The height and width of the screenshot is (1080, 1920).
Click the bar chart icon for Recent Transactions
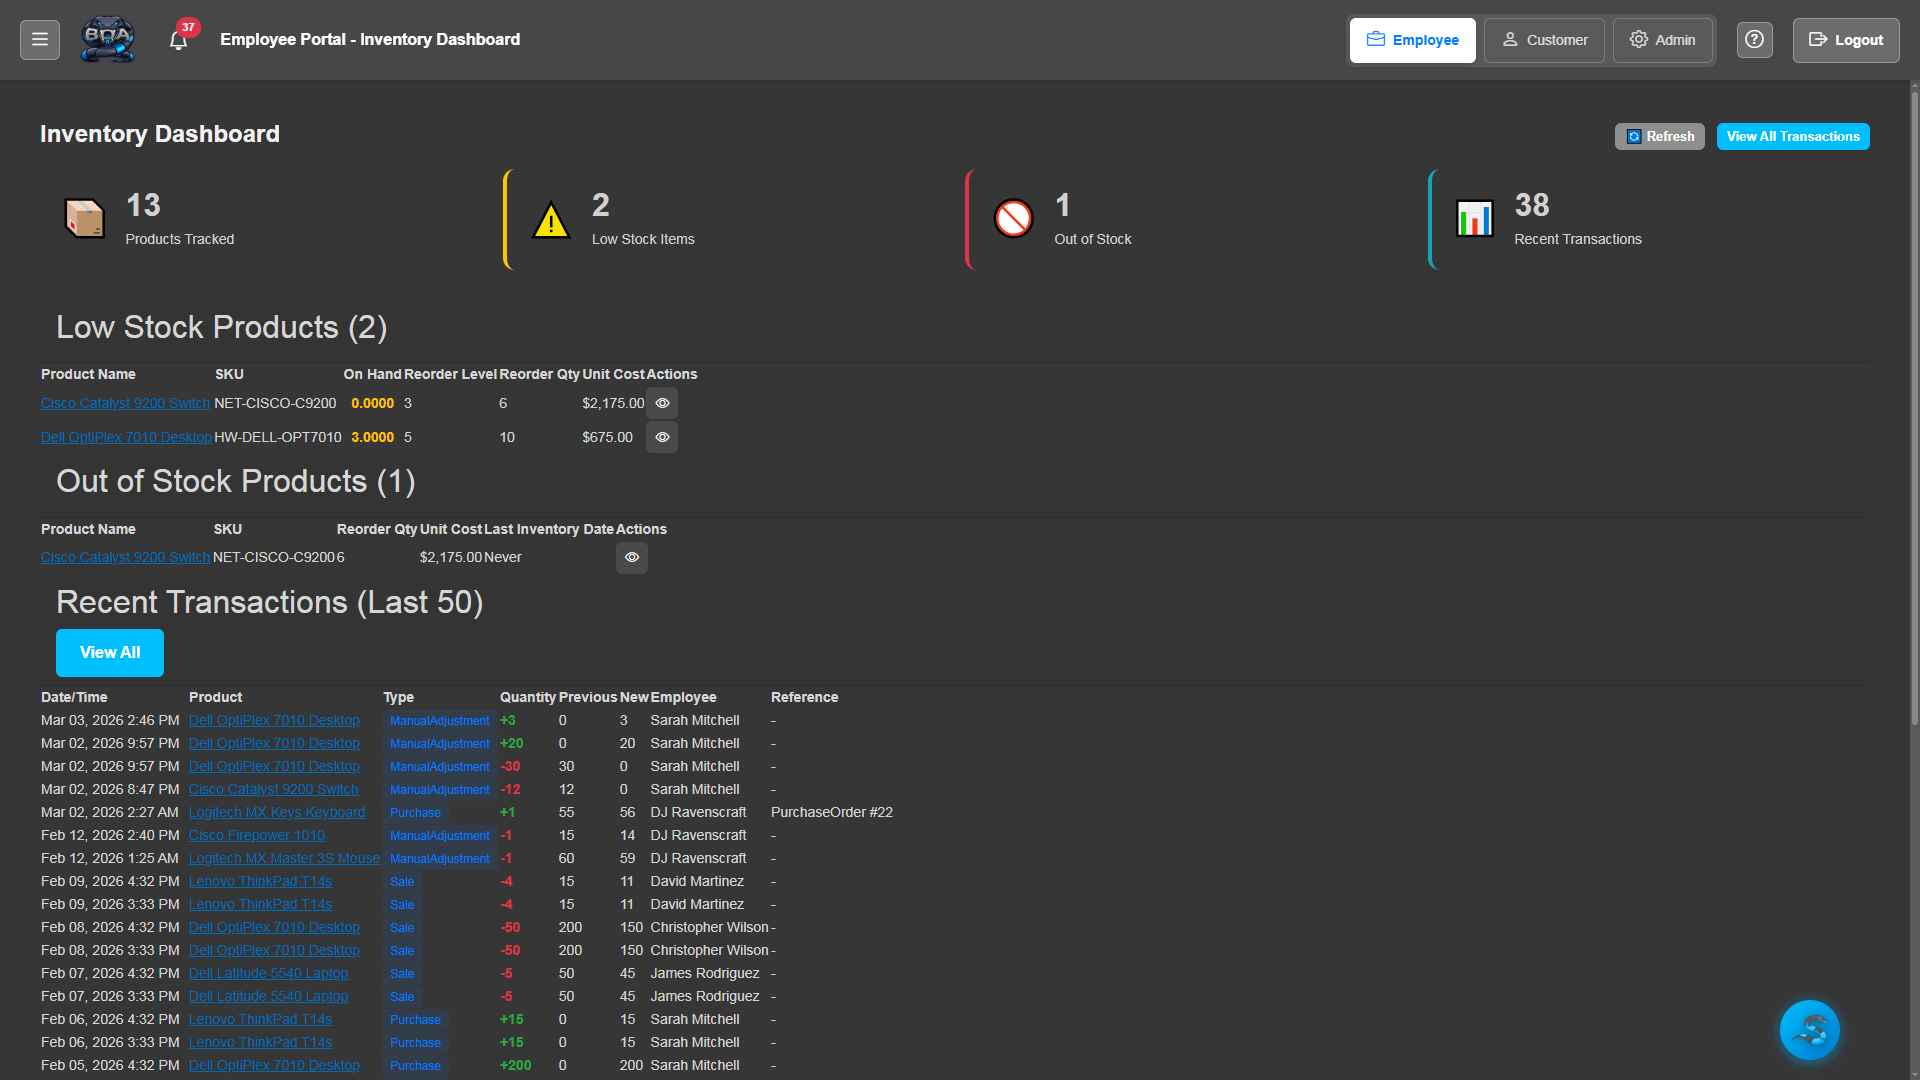click(x=1473, y=219)
